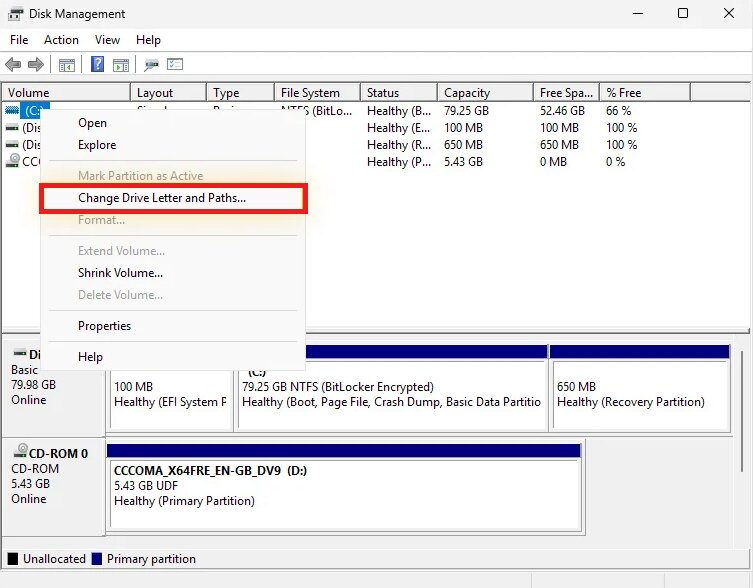Click the CD-ROM 0 disc icon
The width and height of the screenshot is (753, 588).
click(21, 451)
